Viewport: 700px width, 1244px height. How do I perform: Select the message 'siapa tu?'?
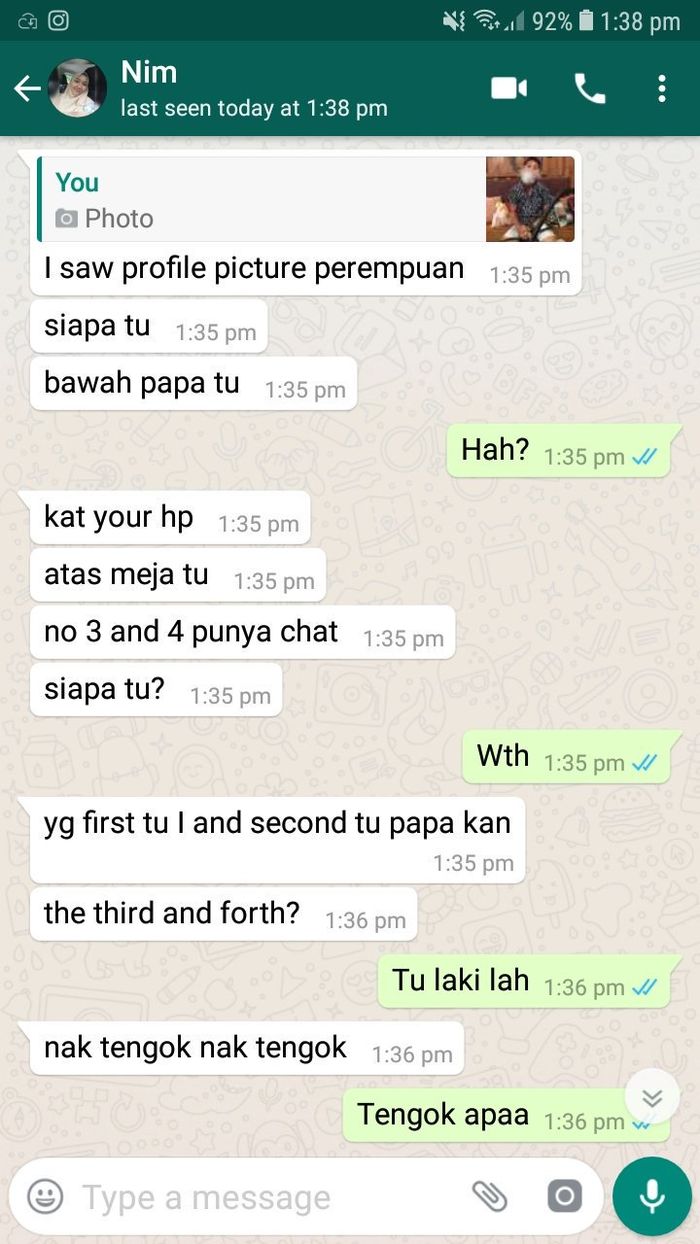pos(157,690)
